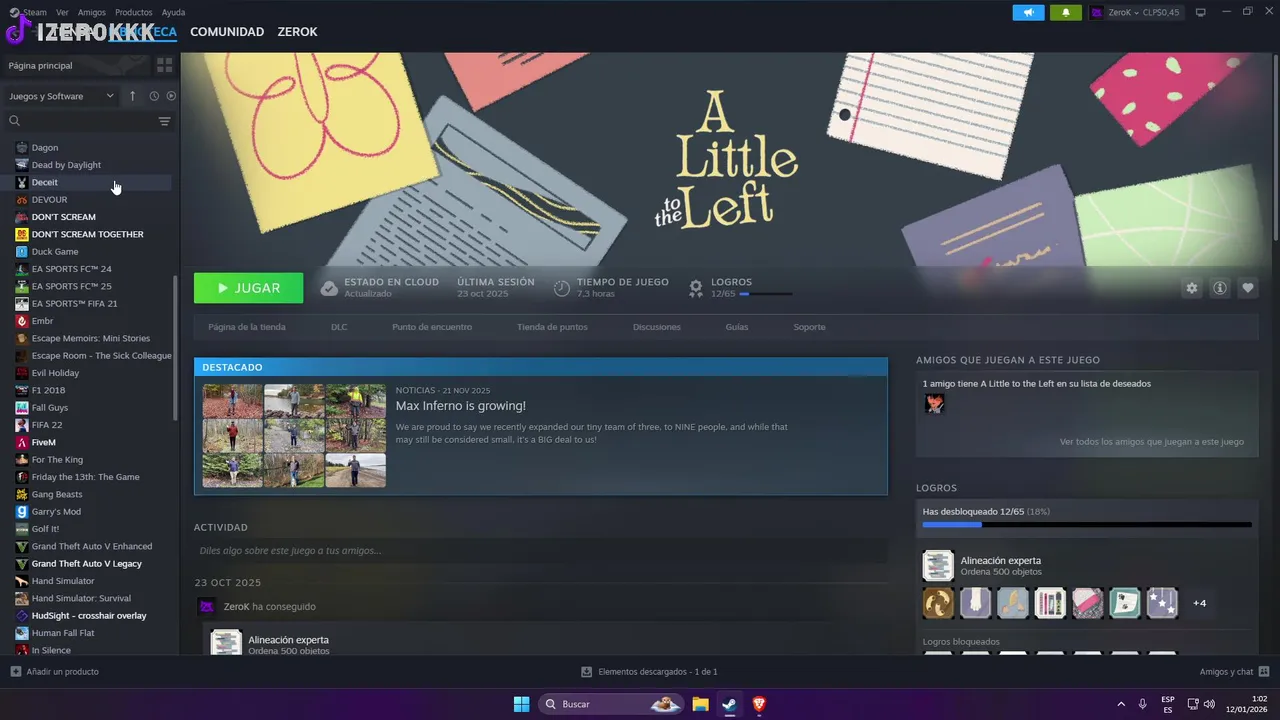Click friend avatar in wishlist section

click(934, 403)
